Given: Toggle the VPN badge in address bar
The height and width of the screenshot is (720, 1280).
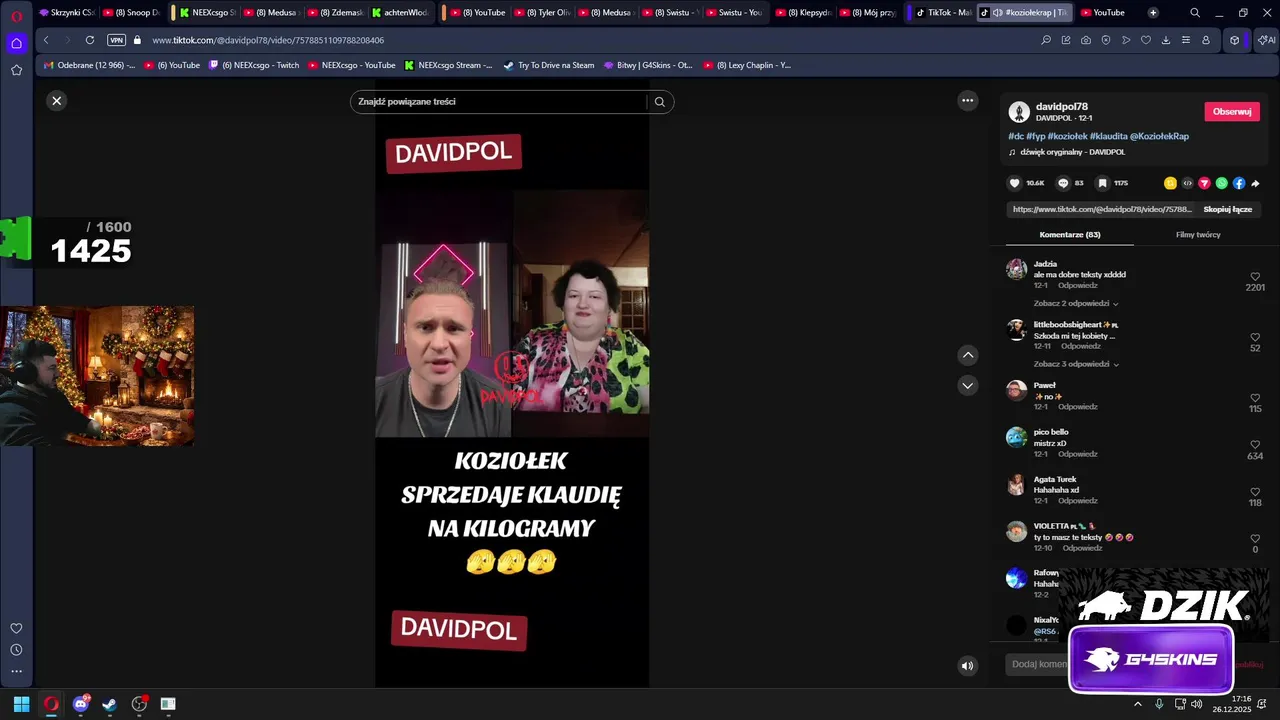Looking at the screenshot, I should pos(116,40).
